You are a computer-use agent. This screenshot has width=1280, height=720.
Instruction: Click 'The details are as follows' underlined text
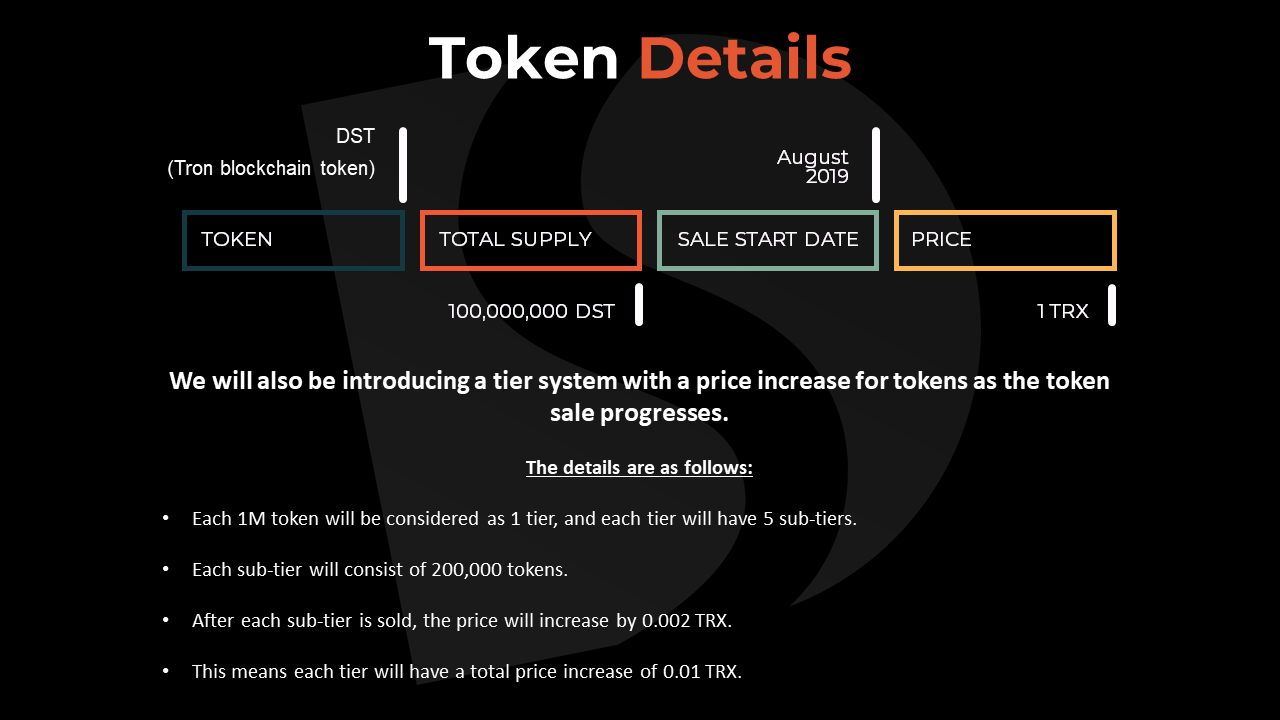pos(640,468)
